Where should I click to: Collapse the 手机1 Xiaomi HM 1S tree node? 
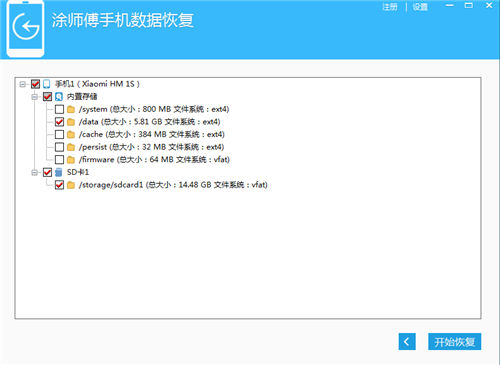tap(22, 84)
